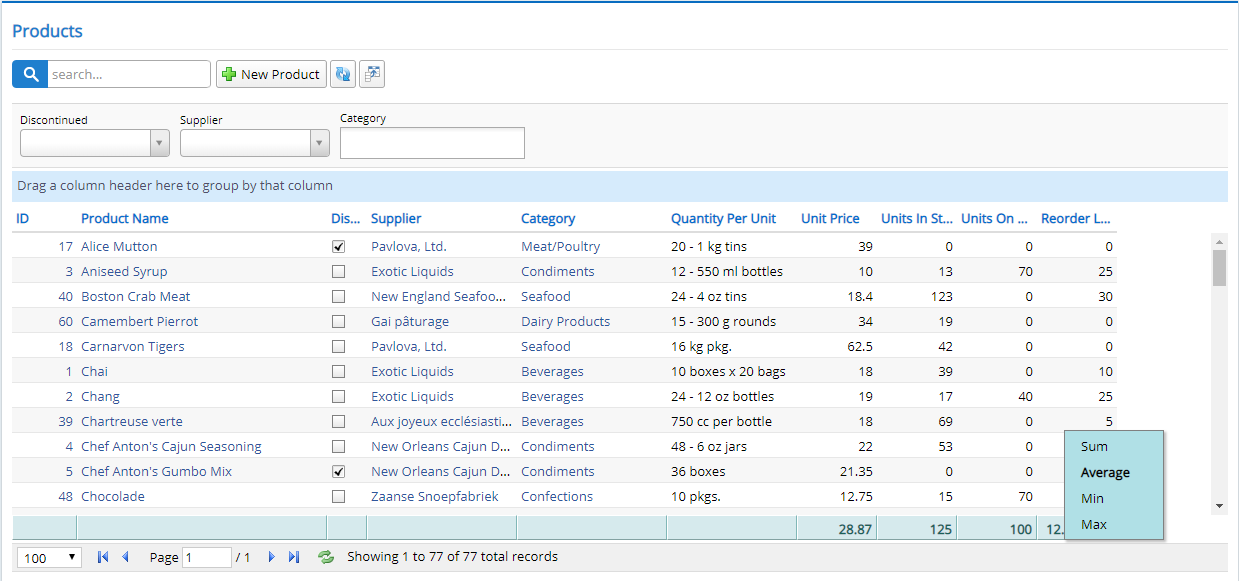This screenshot has height=581, width=1239.
Task: Jump to the first page with the pager icon
Action: point(101,556)
